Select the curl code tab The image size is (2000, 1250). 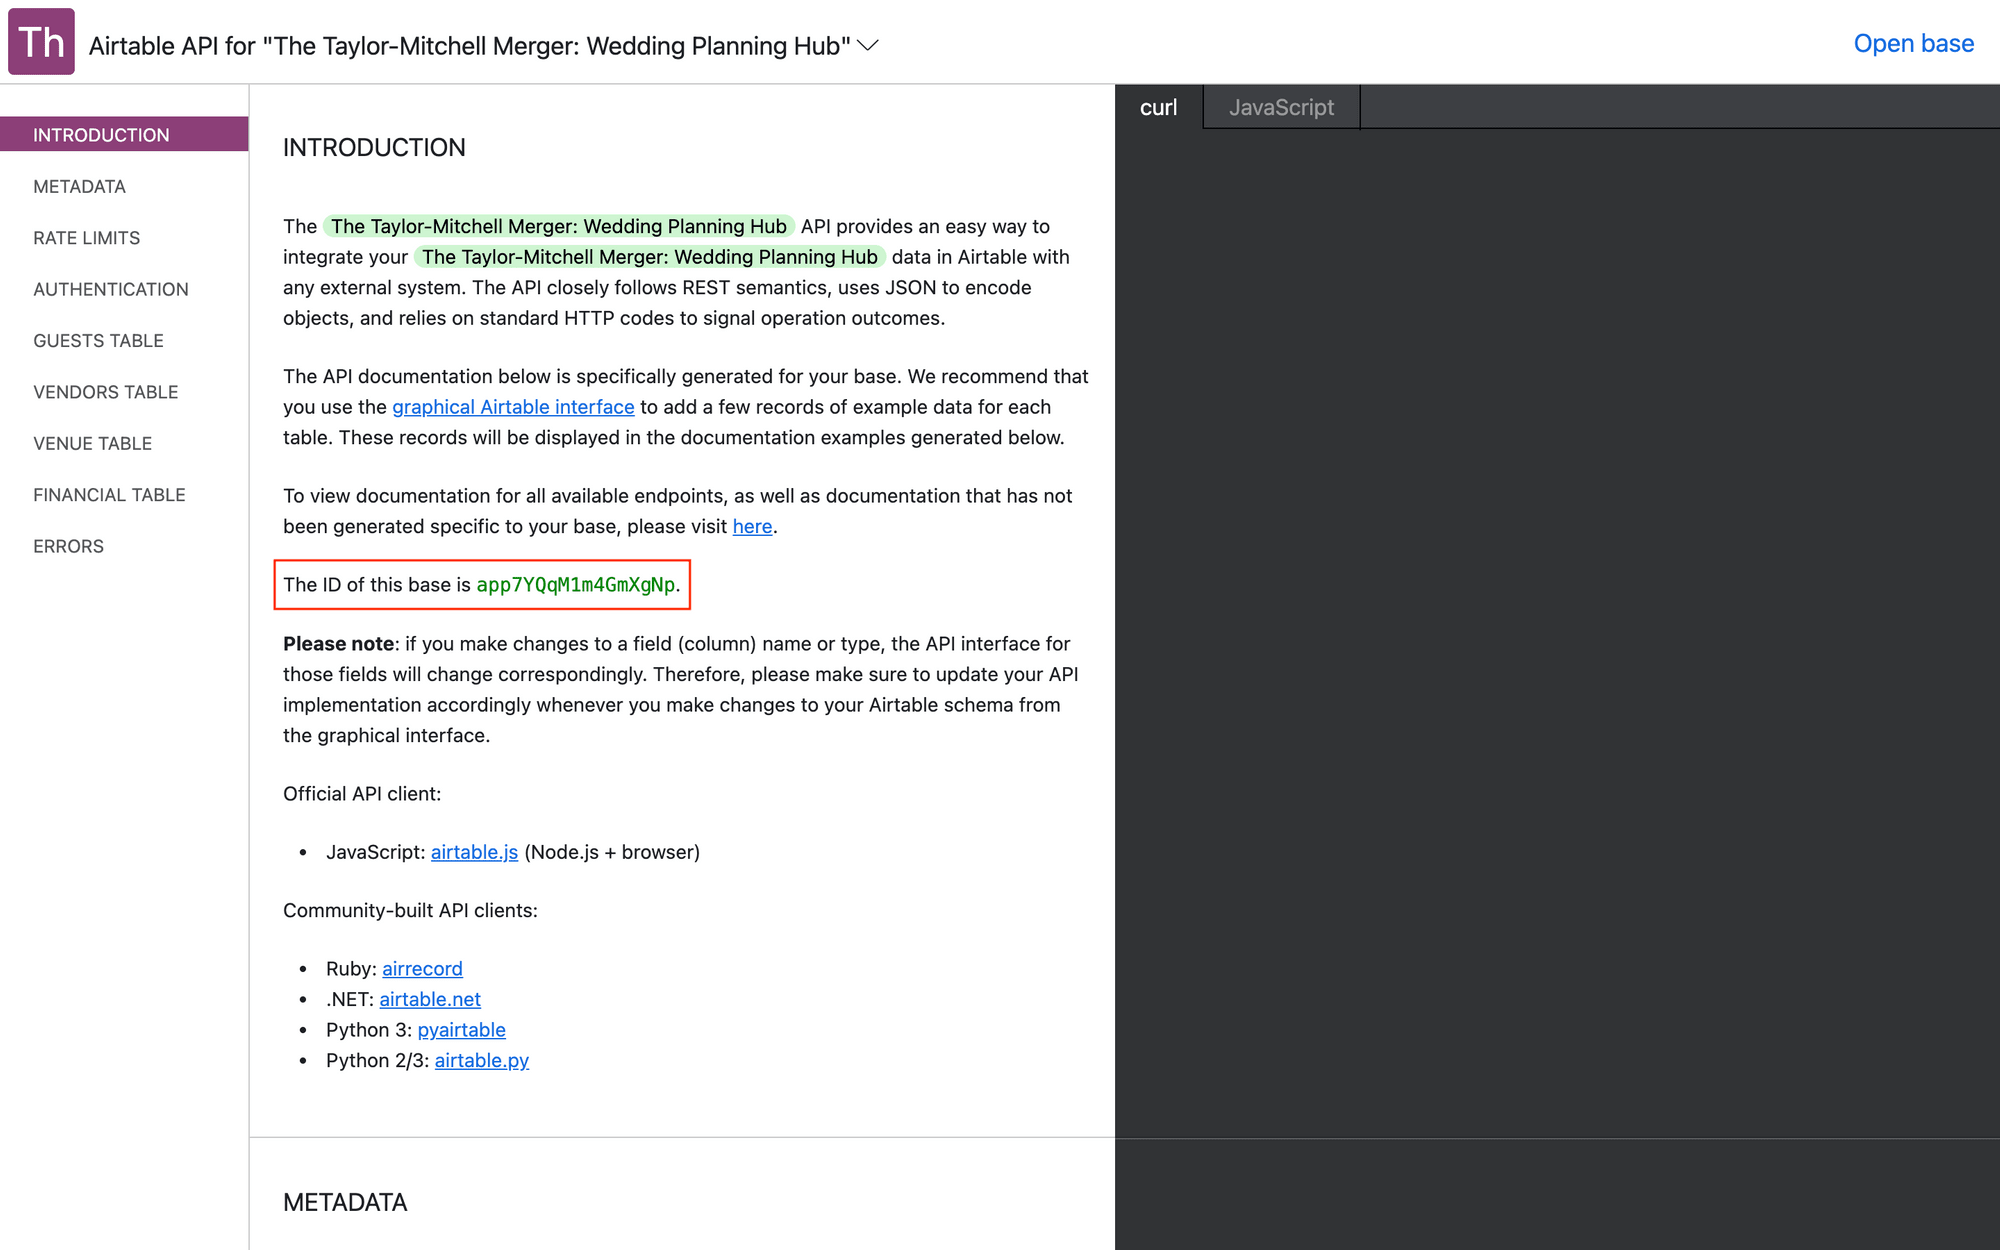coord(1158,107)
